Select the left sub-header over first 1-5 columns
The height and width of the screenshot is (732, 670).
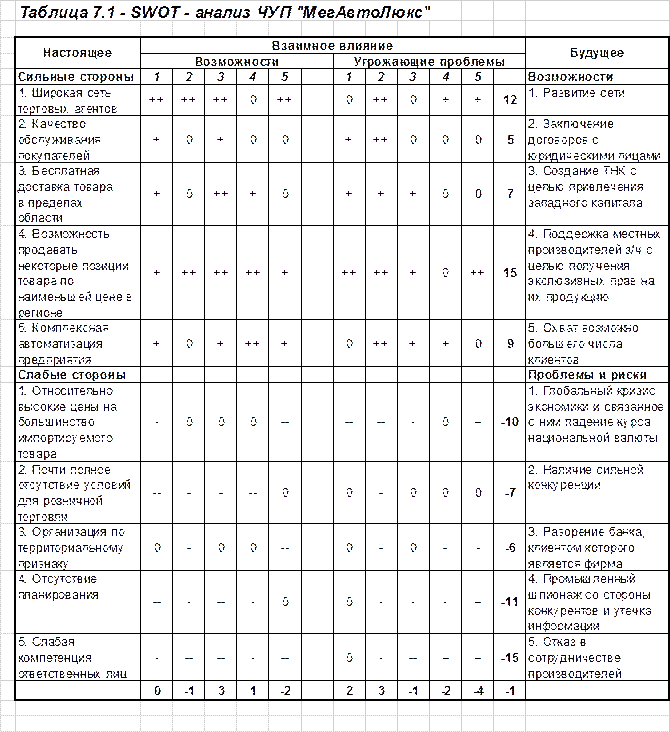[x=223, y=61]
